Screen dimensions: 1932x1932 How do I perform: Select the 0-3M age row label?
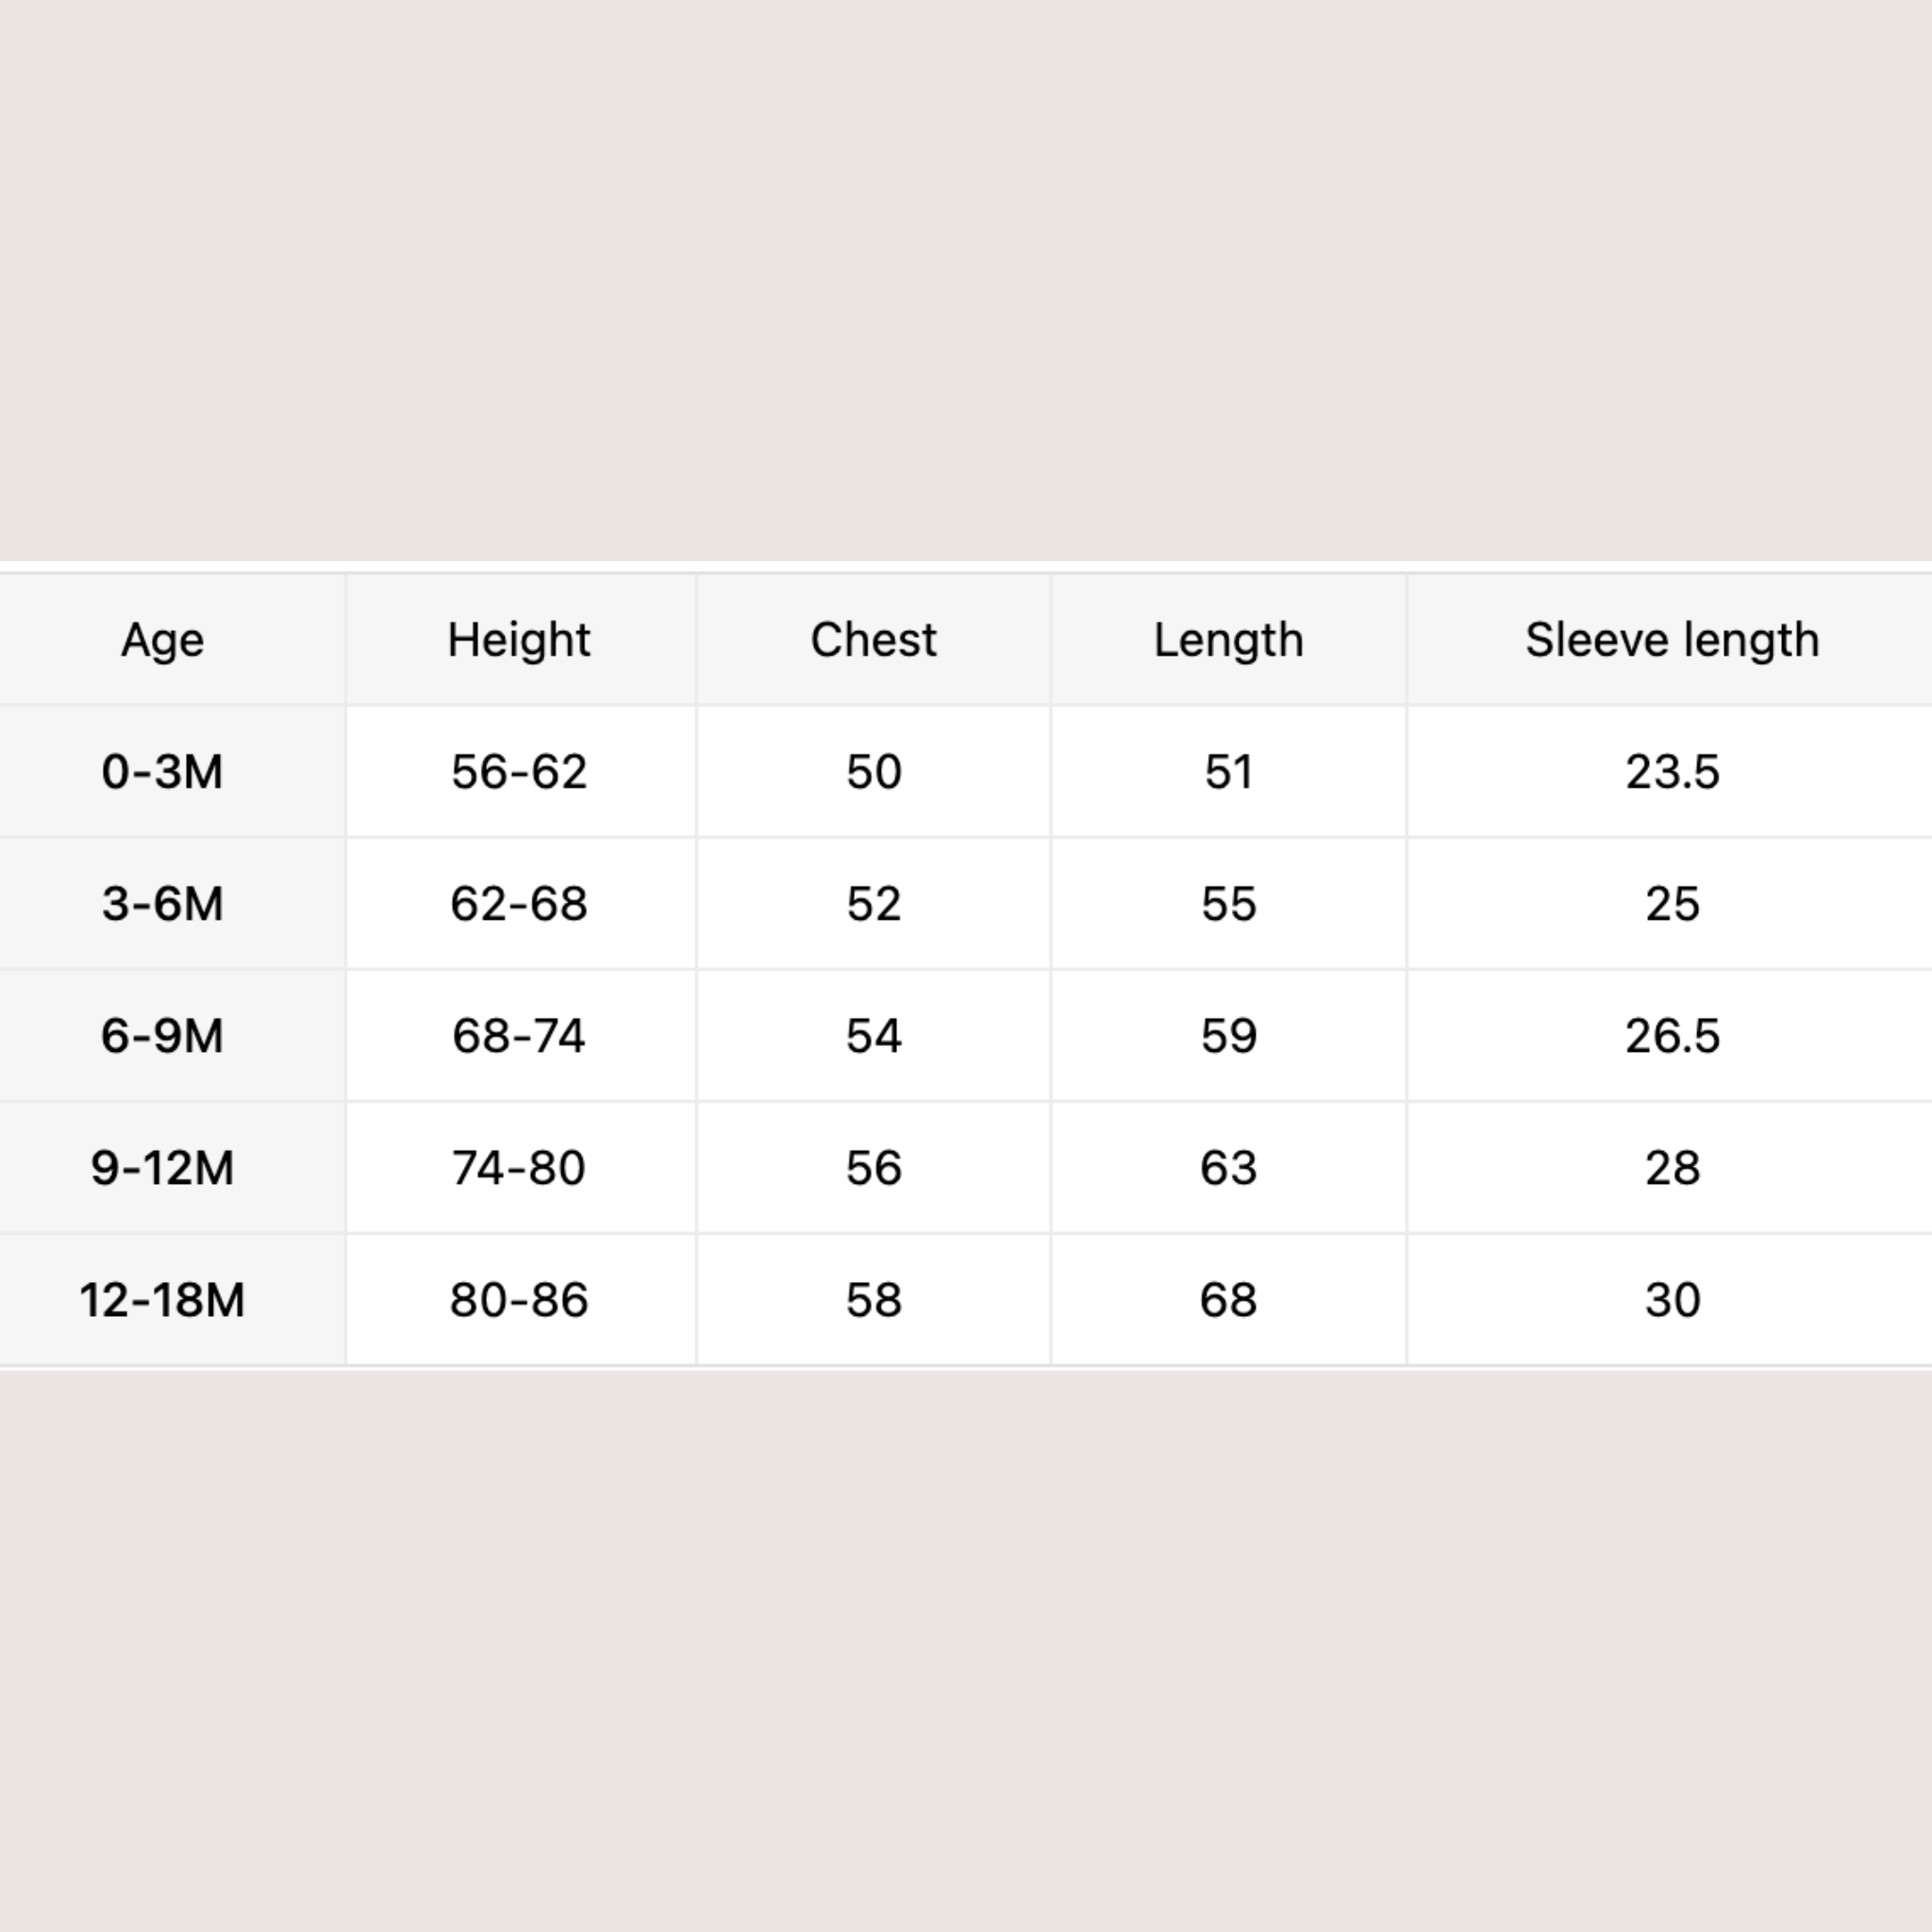tap(162, 772)
